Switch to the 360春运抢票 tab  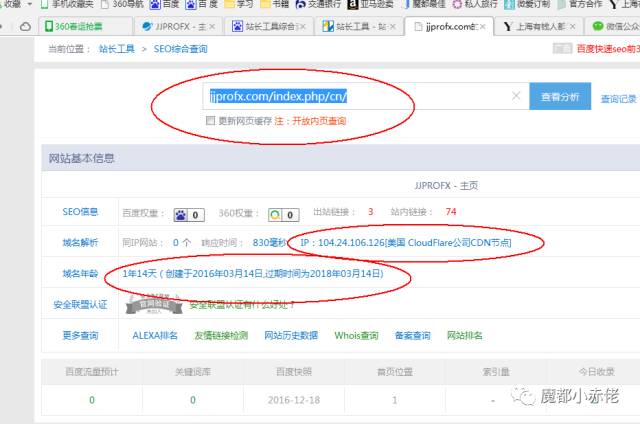(85, 27)
